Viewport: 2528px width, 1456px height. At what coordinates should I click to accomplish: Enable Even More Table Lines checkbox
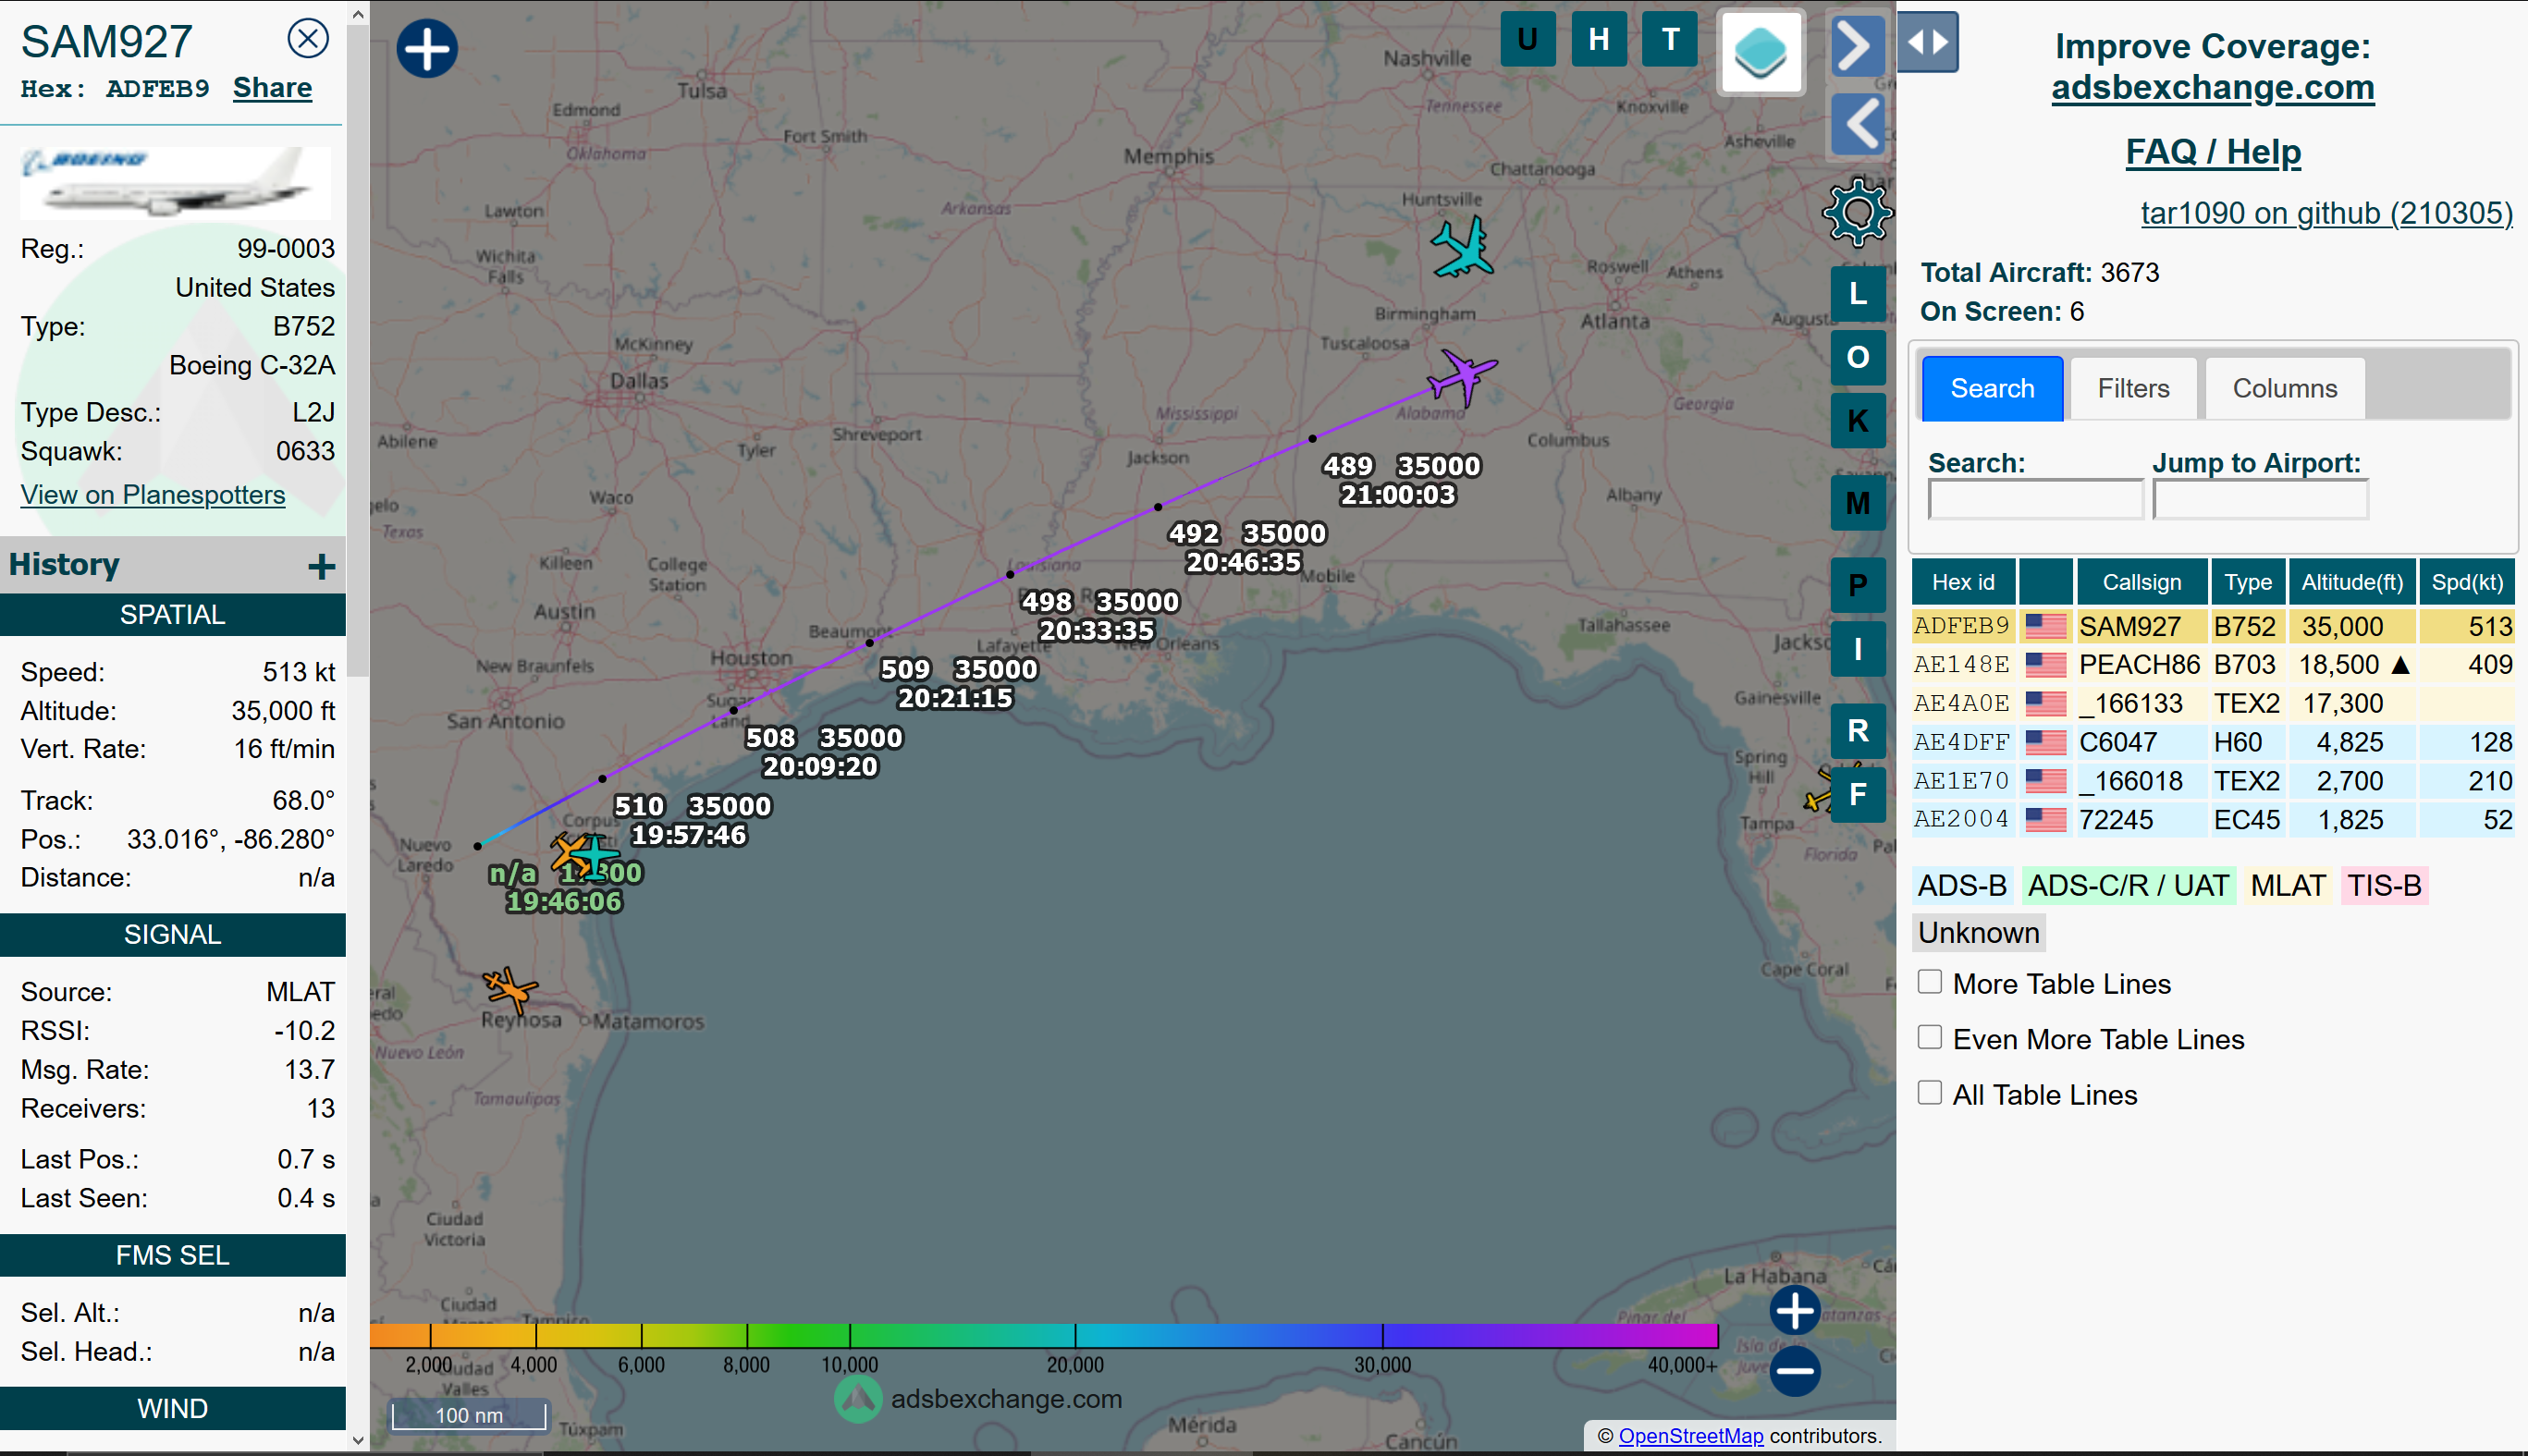click(x=1929, y=1037)
